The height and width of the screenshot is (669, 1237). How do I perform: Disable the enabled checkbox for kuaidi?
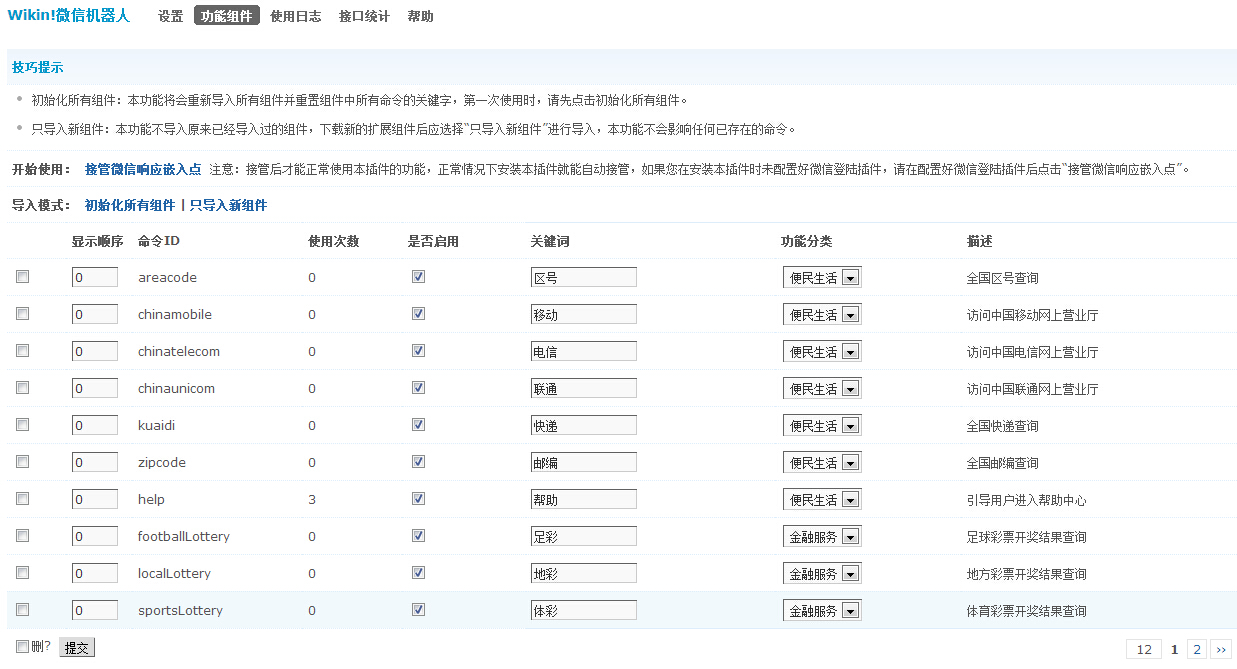[418, 425]
